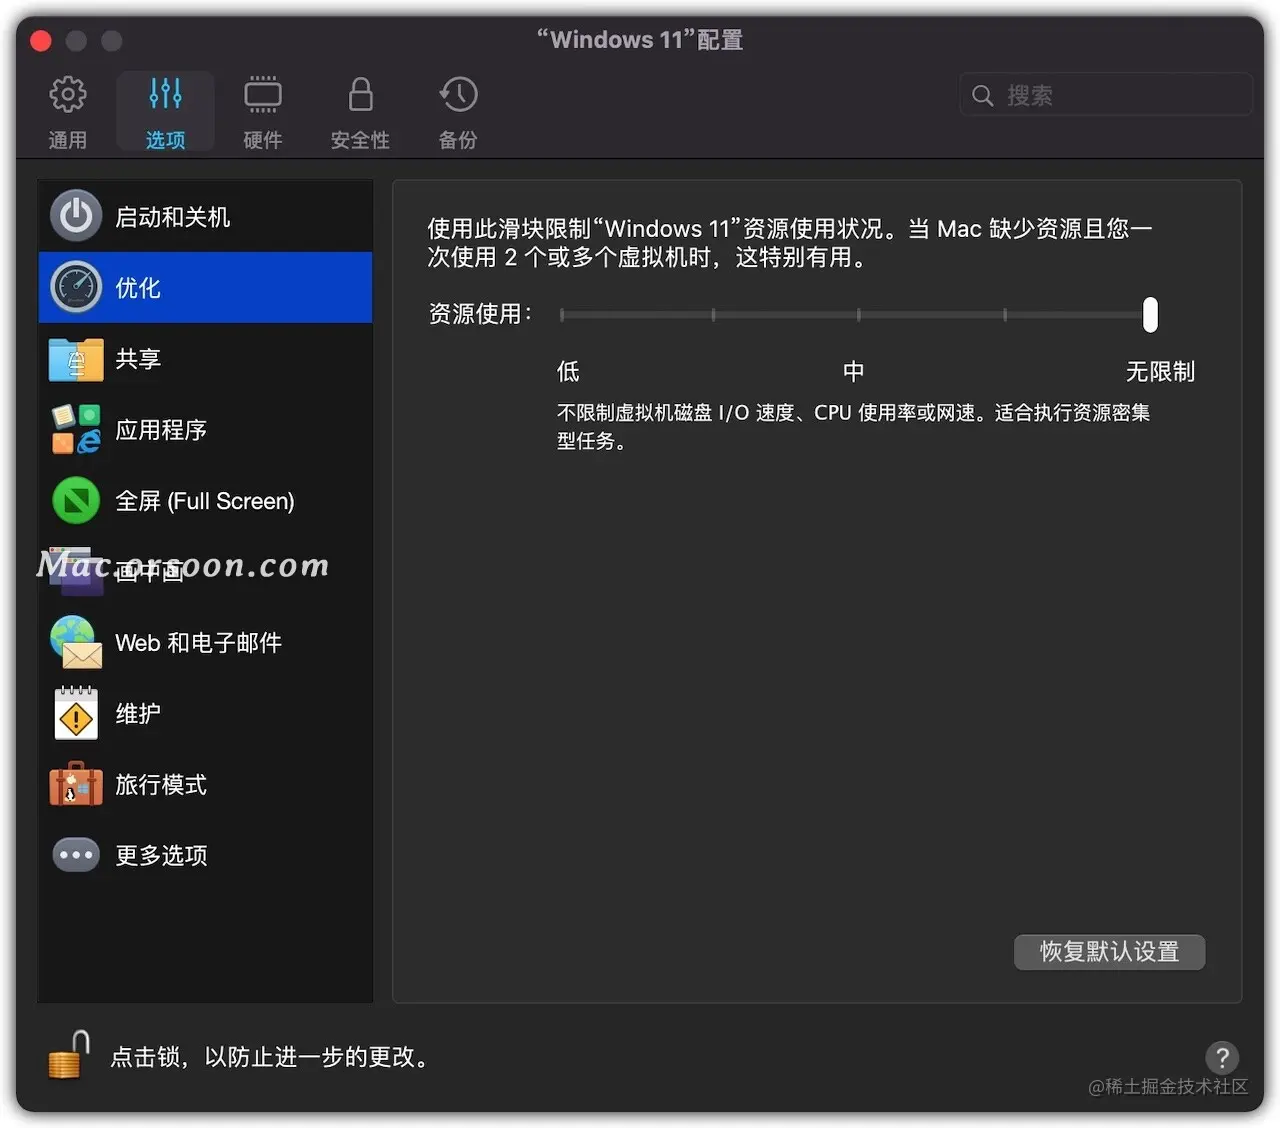The image size is (1280, 1128).
Task: Open the 备份 backup tab
Action: pos(458,112)
